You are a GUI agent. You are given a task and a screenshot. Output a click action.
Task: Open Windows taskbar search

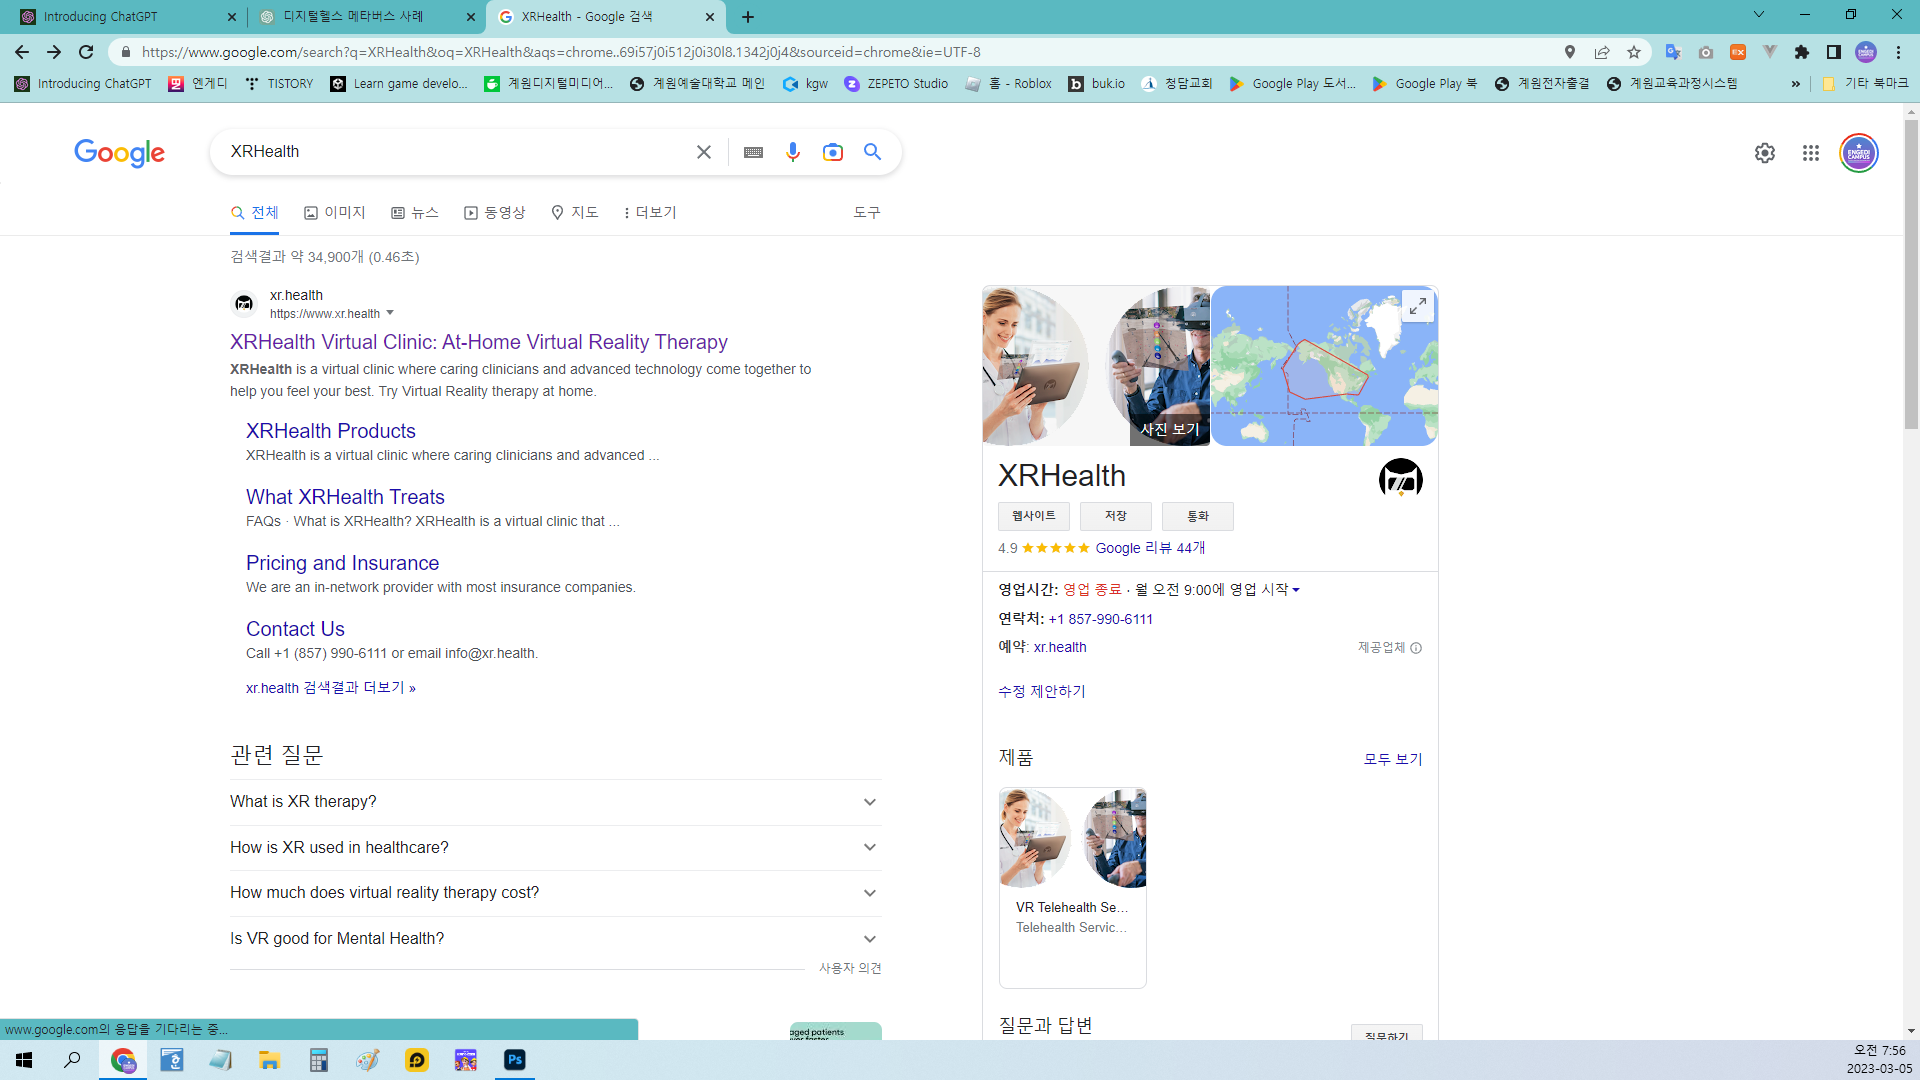72,1060
